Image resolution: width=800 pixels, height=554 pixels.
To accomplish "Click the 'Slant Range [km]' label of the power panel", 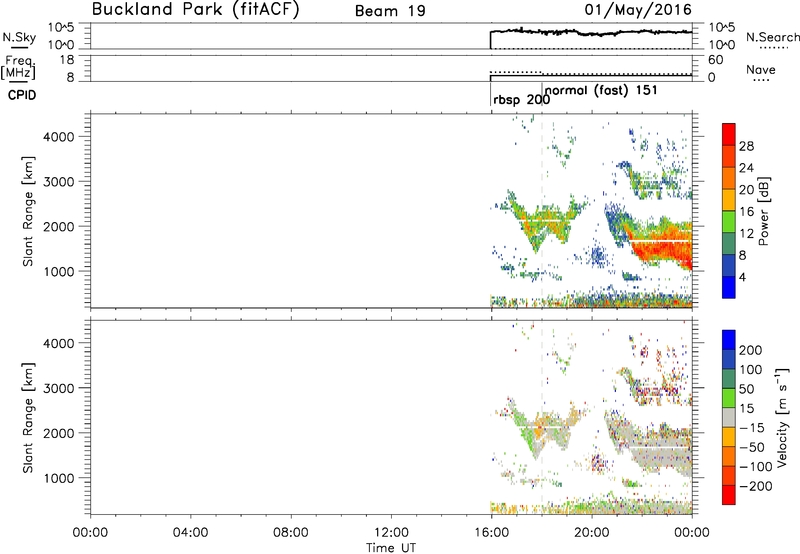I will [x=28, y=211].
